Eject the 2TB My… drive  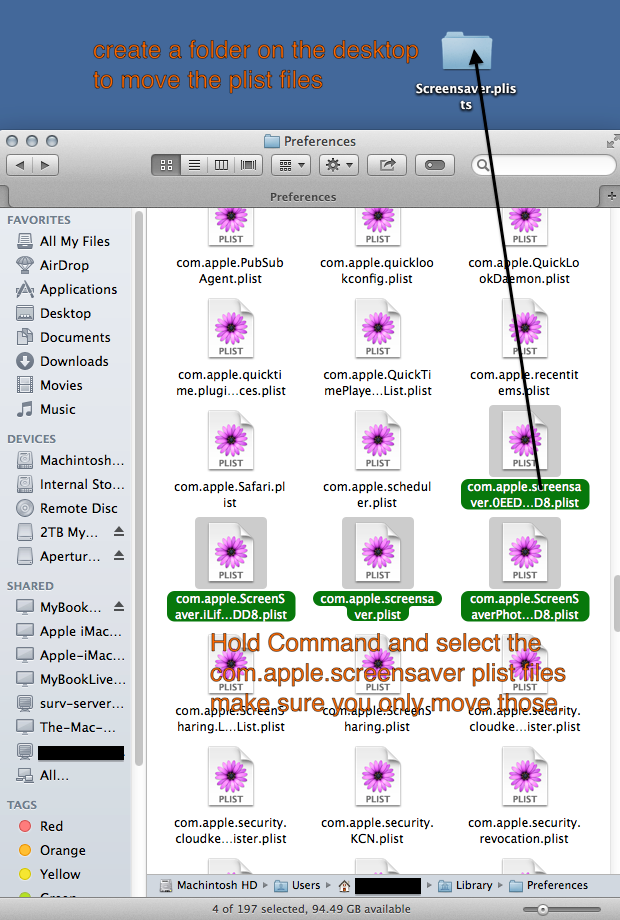[119, 532]
